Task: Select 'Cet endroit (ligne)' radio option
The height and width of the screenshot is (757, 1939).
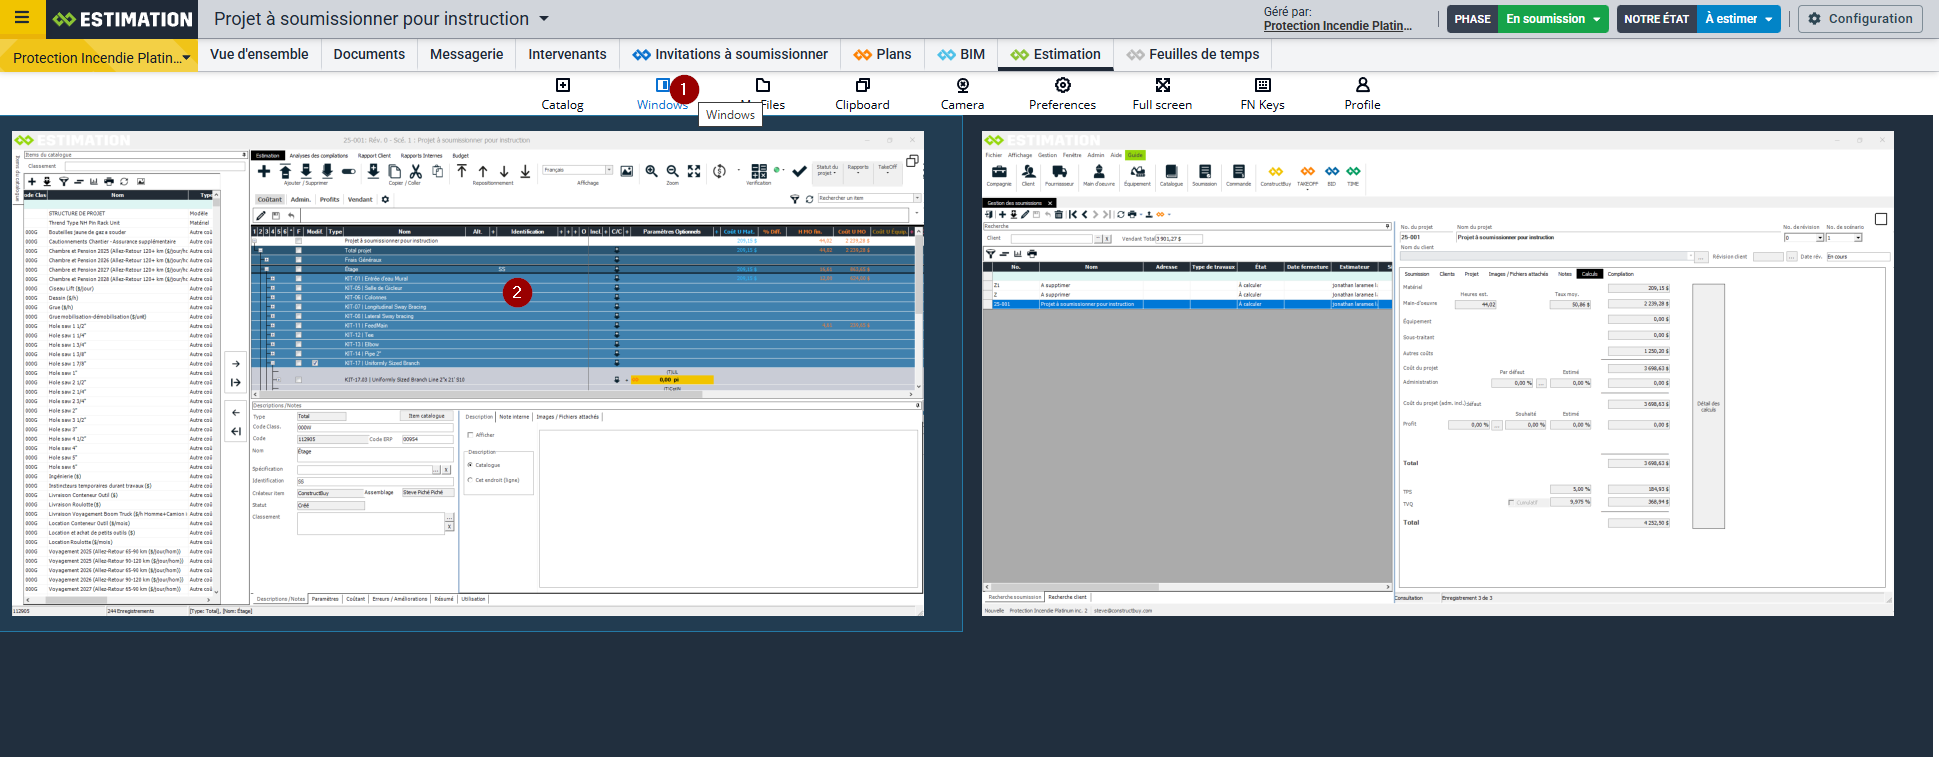Action: pos(470,480)
